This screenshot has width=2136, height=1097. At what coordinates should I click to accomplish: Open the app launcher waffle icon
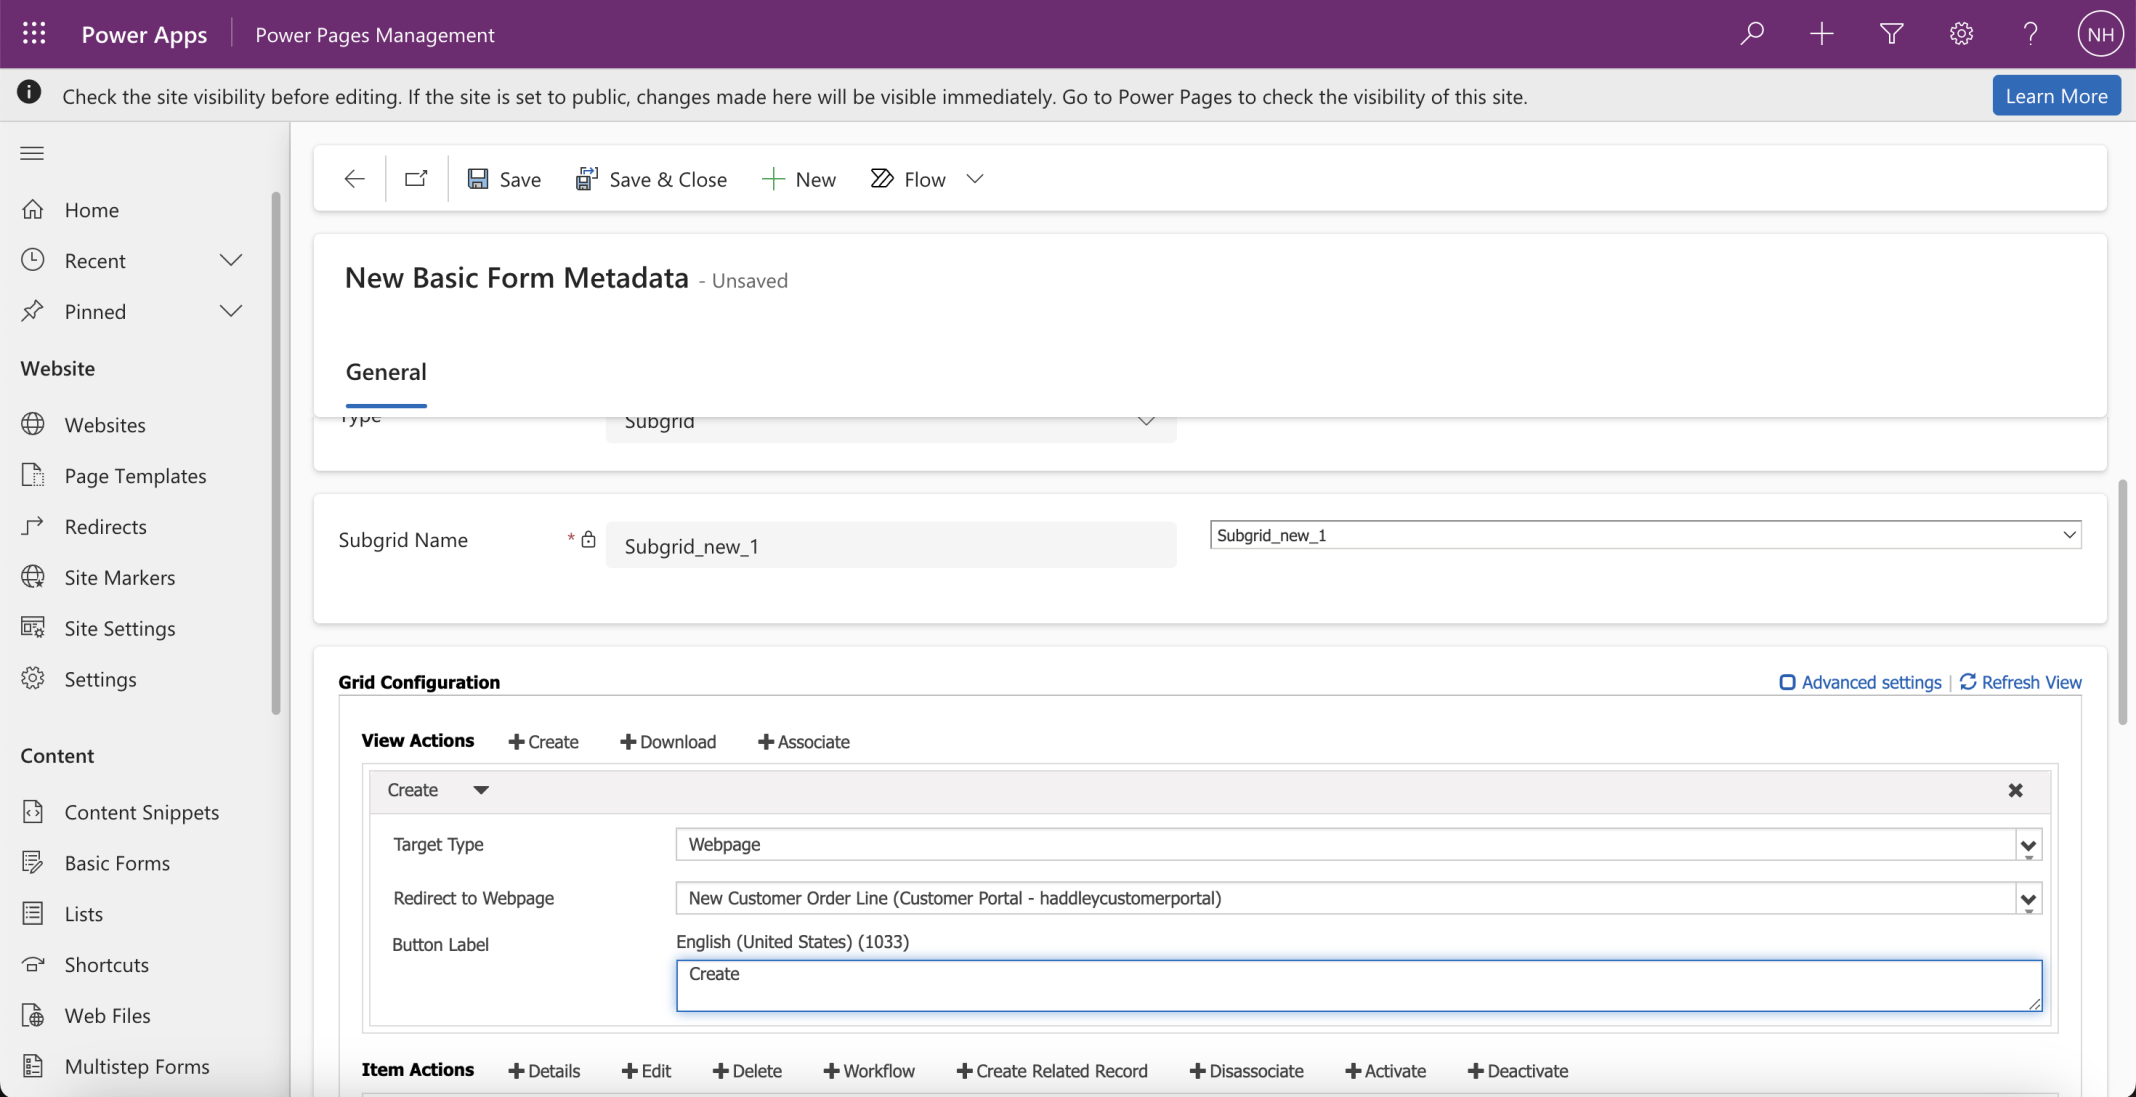(x=34, y=34)
